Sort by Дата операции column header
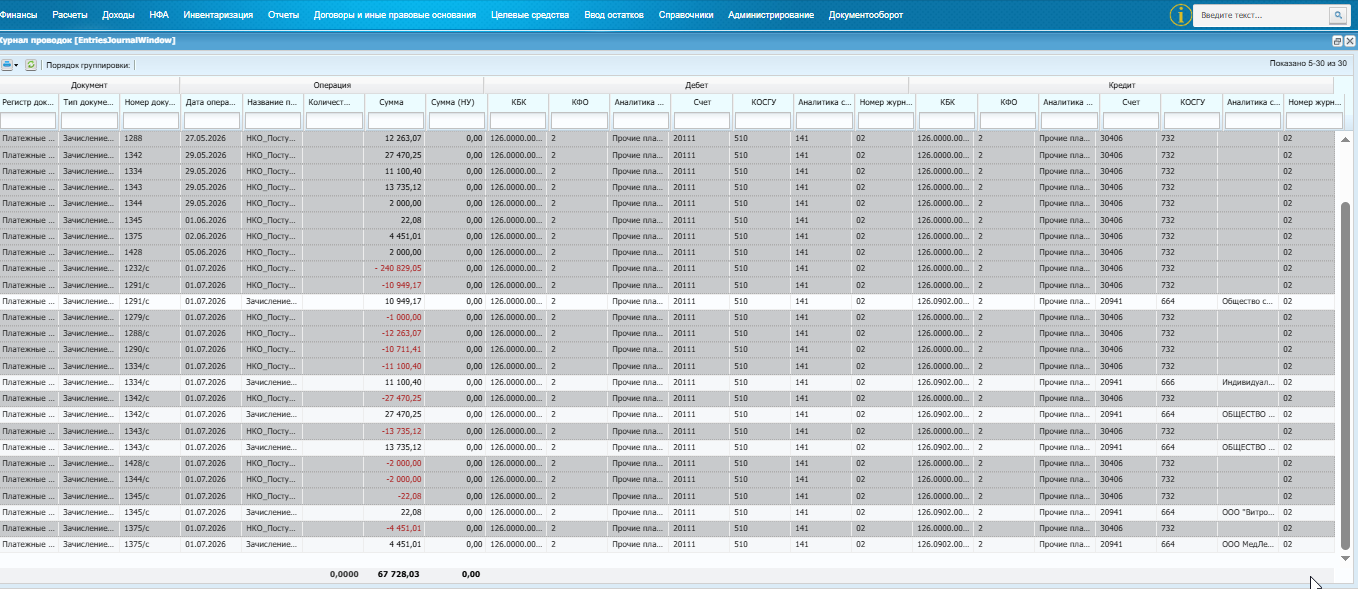 211,102
